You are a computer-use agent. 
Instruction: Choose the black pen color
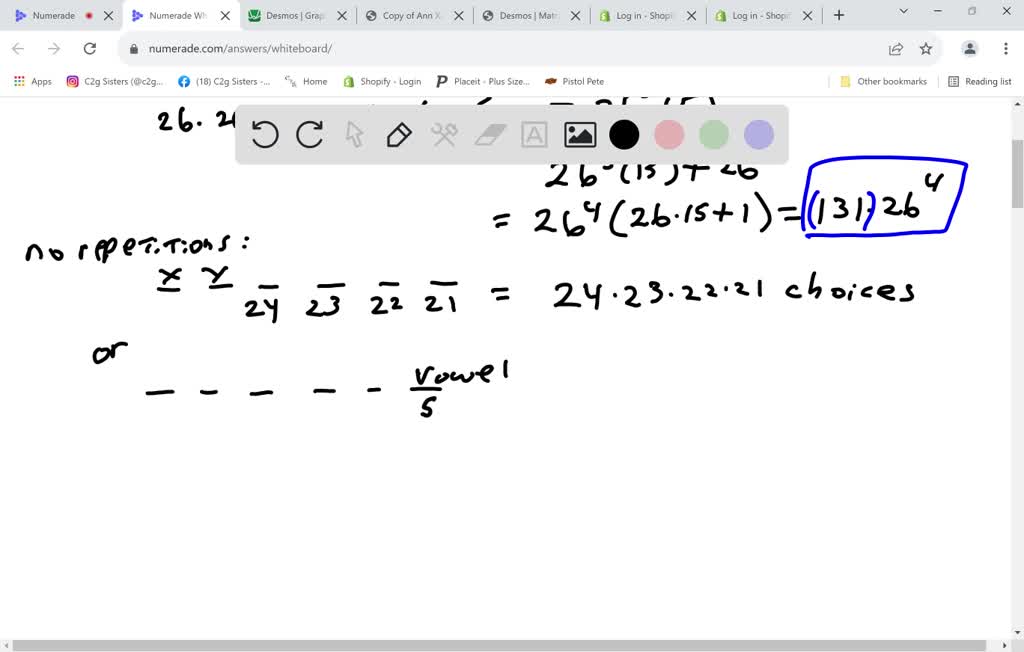[x=624, y=135]
